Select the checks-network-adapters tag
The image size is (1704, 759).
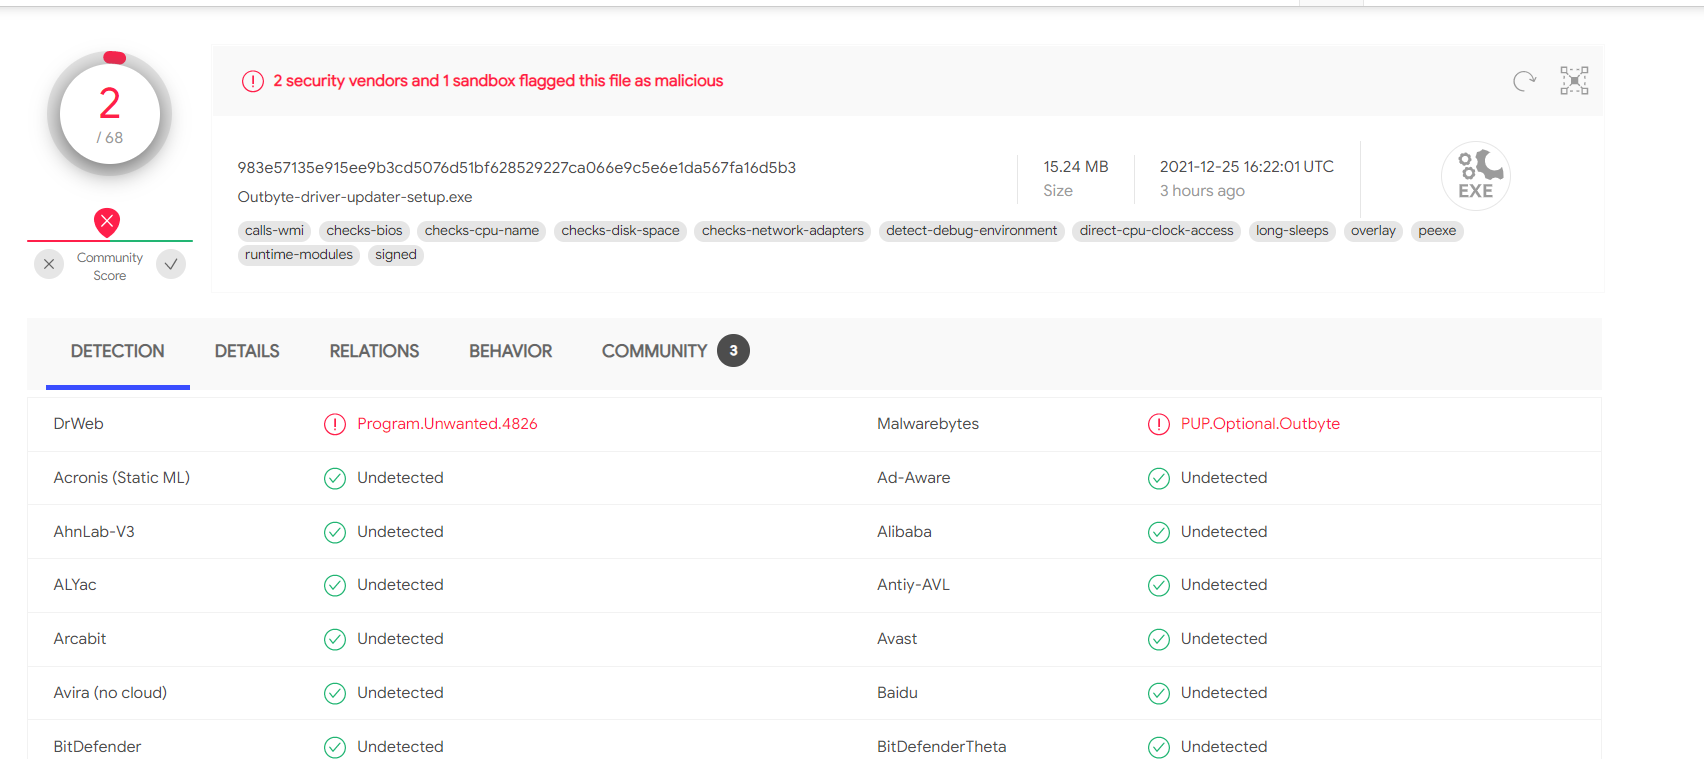(783, 231)
